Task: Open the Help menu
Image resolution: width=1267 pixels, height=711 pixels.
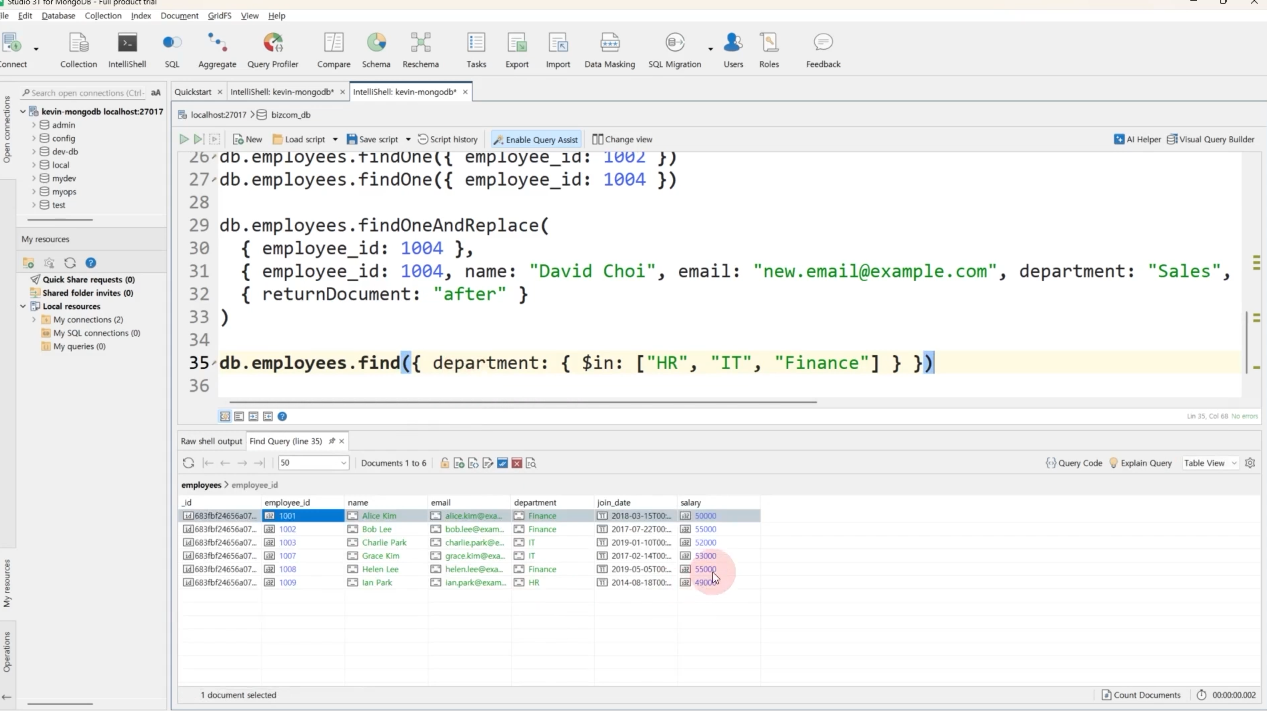Action: tap(277, 16)
